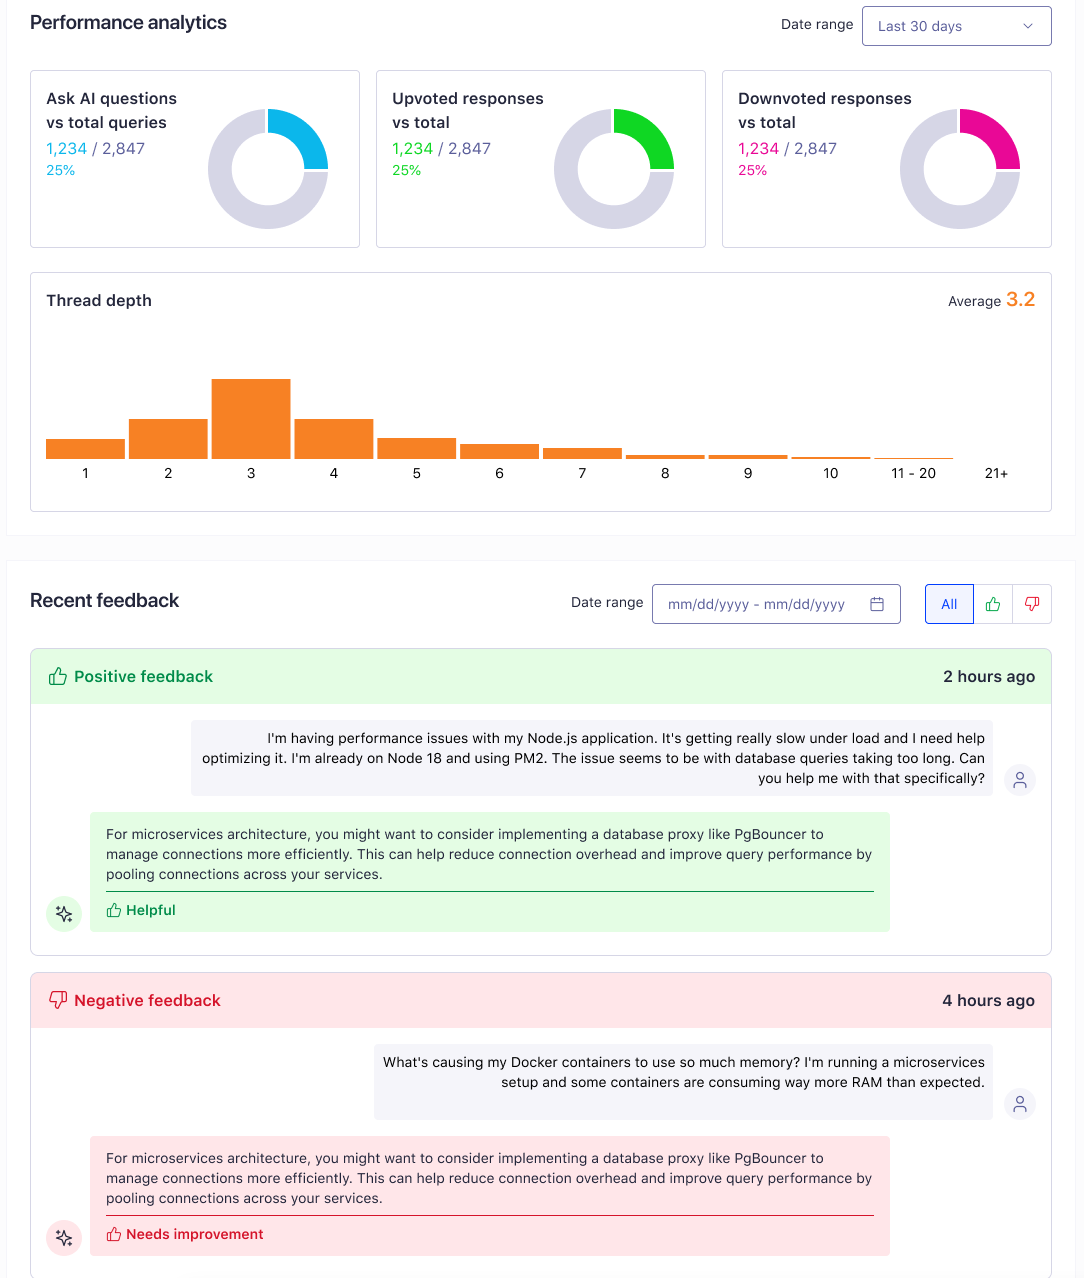1084x1278 pixels.
Task: Open the calendar icon in the date range picker
Action: coord(877,603)
